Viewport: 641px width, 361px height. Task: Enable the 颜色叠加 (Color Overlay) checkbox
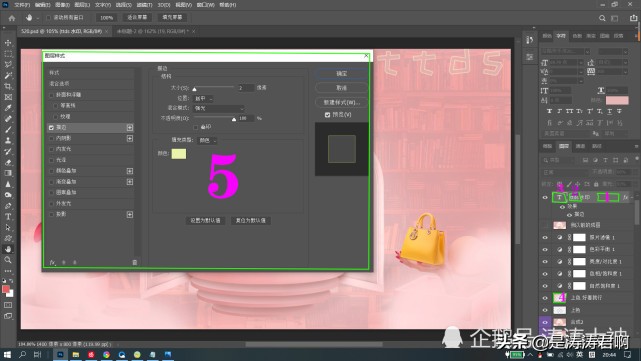[52, 171]
